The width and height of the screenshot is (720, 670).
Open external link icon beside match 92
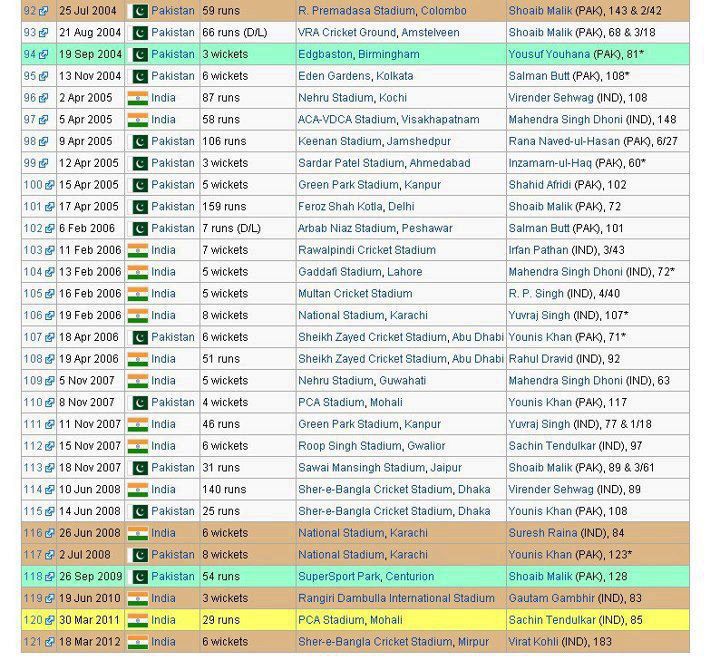click(x=43, y=11)
